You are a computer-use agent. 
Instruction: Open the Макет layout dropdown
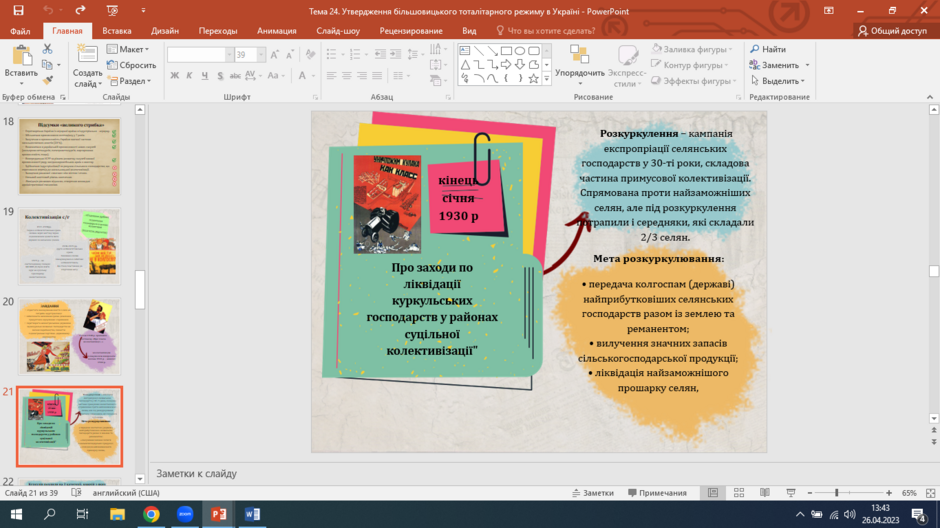click(x=128, y=49)
